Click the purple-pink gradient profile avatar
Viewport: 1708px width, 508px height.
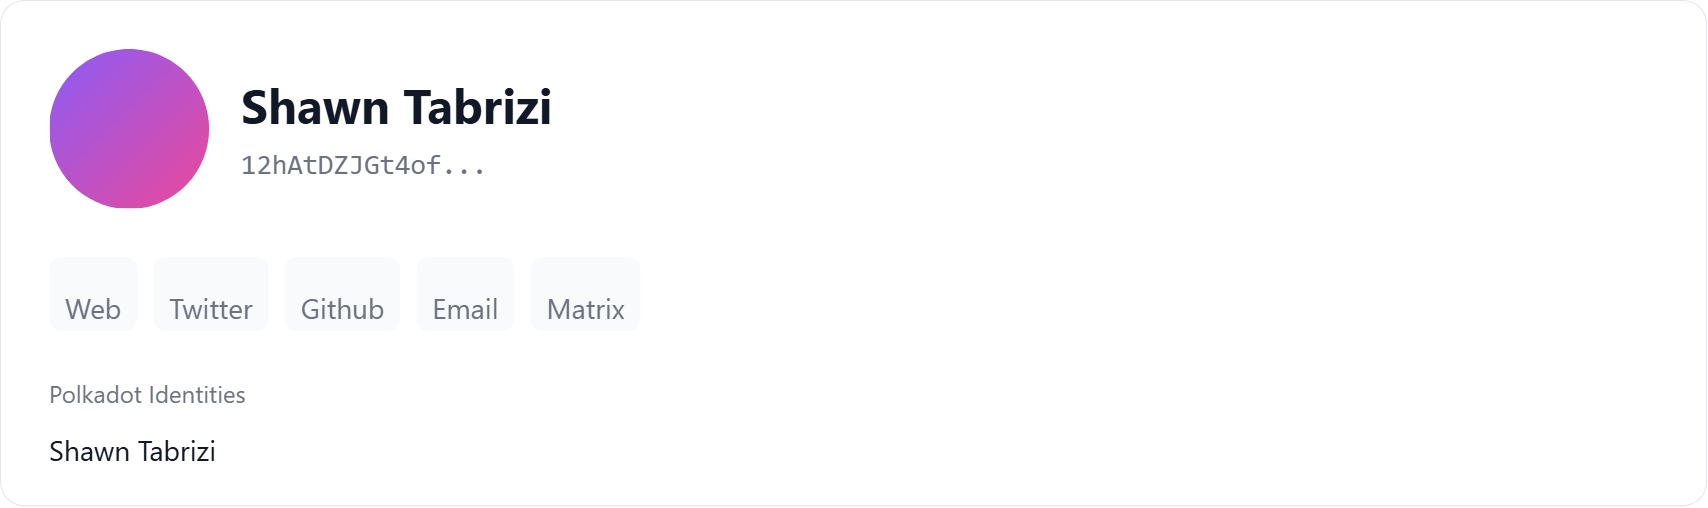click(129, 129)
